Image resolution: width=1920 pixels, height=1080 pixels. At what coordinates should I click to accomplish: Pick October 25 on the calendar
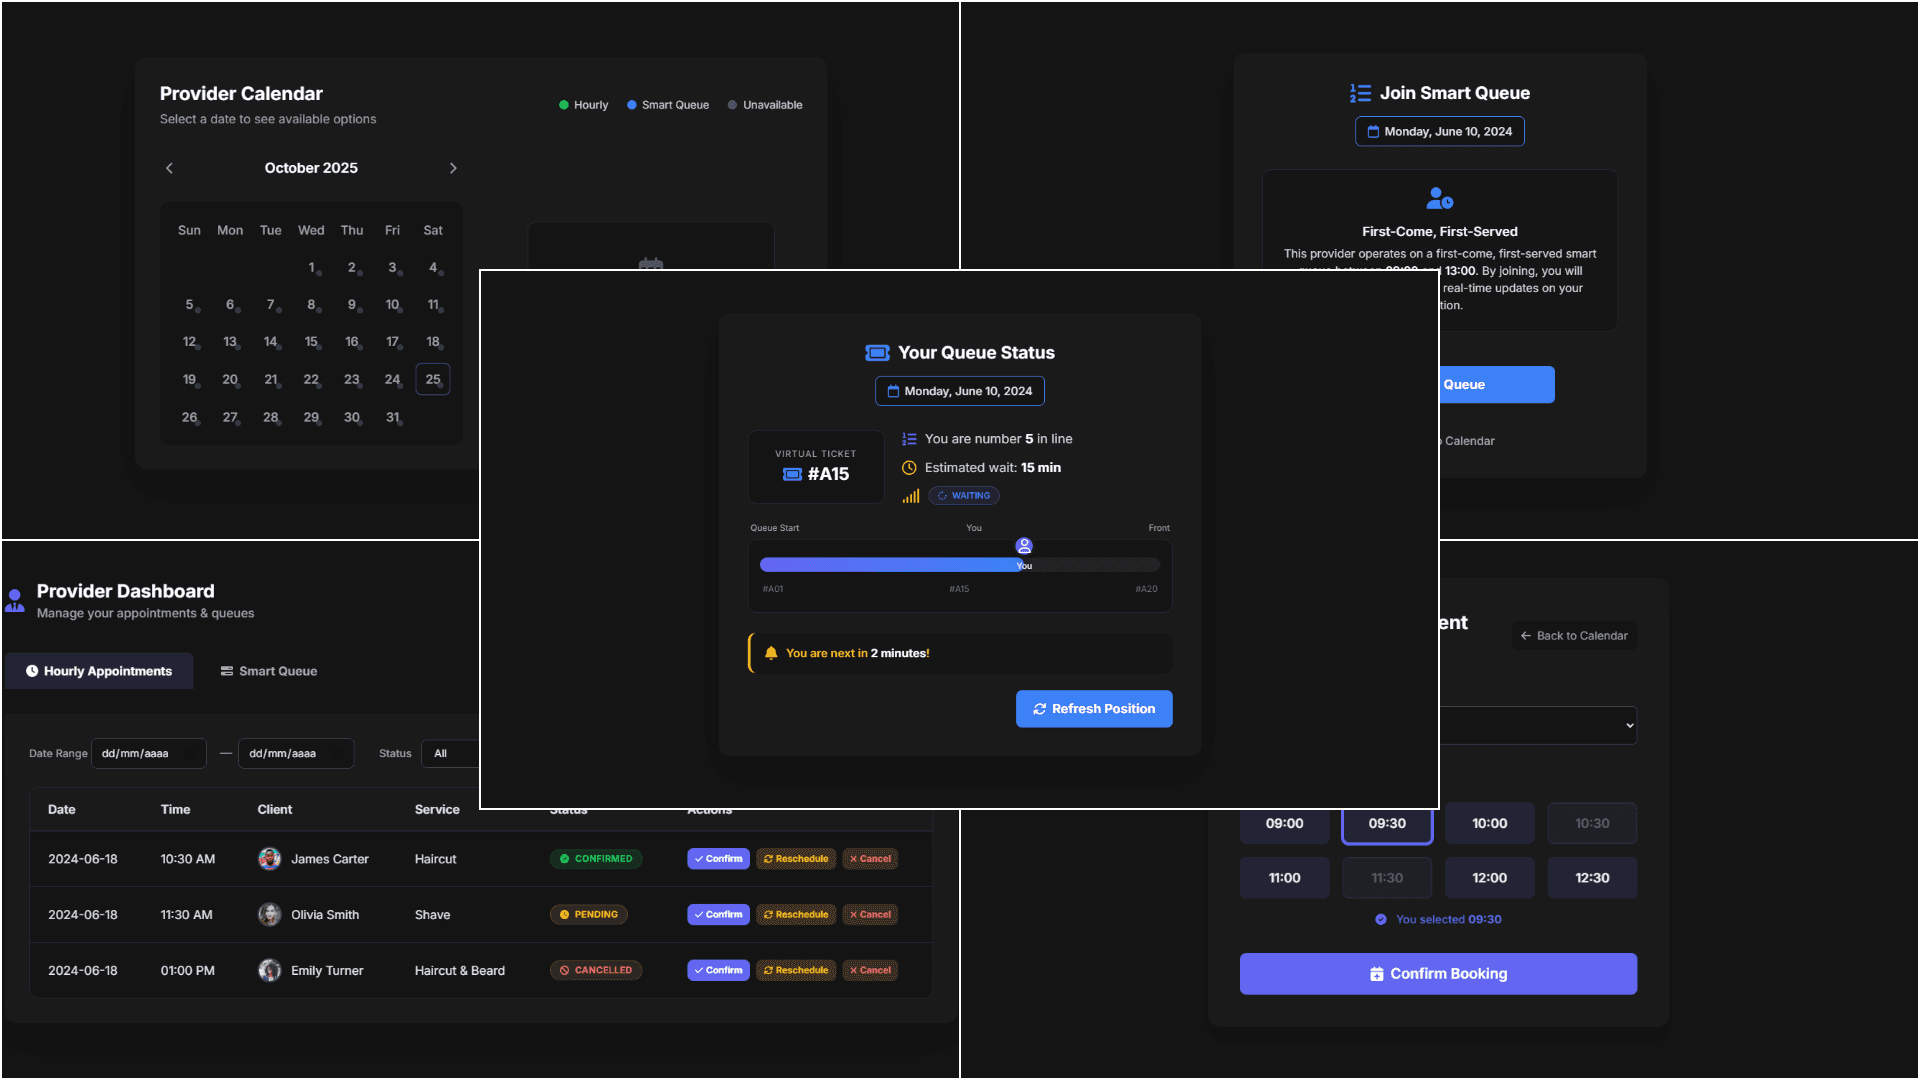tap(433, 380)
